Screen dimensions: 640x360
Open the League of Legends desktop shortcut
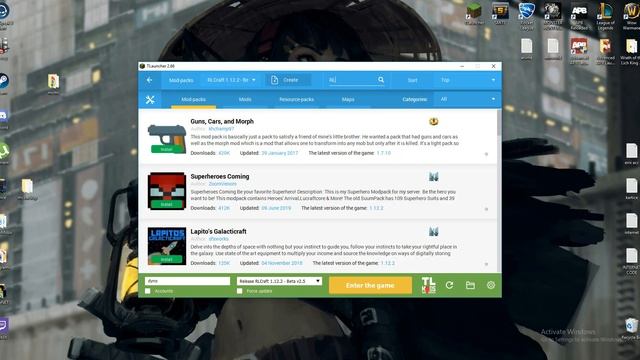tap(605, 16)
